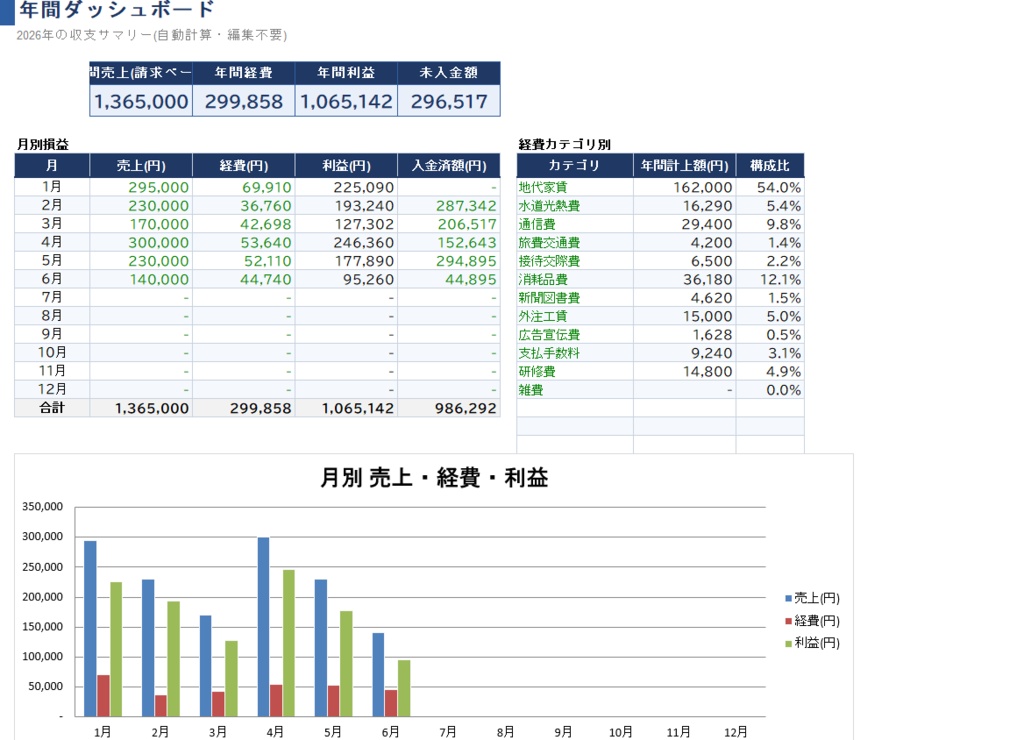
Task: Click the 12月 row label in monthly table
Action: pyautogui.click(x=52, y=389)
